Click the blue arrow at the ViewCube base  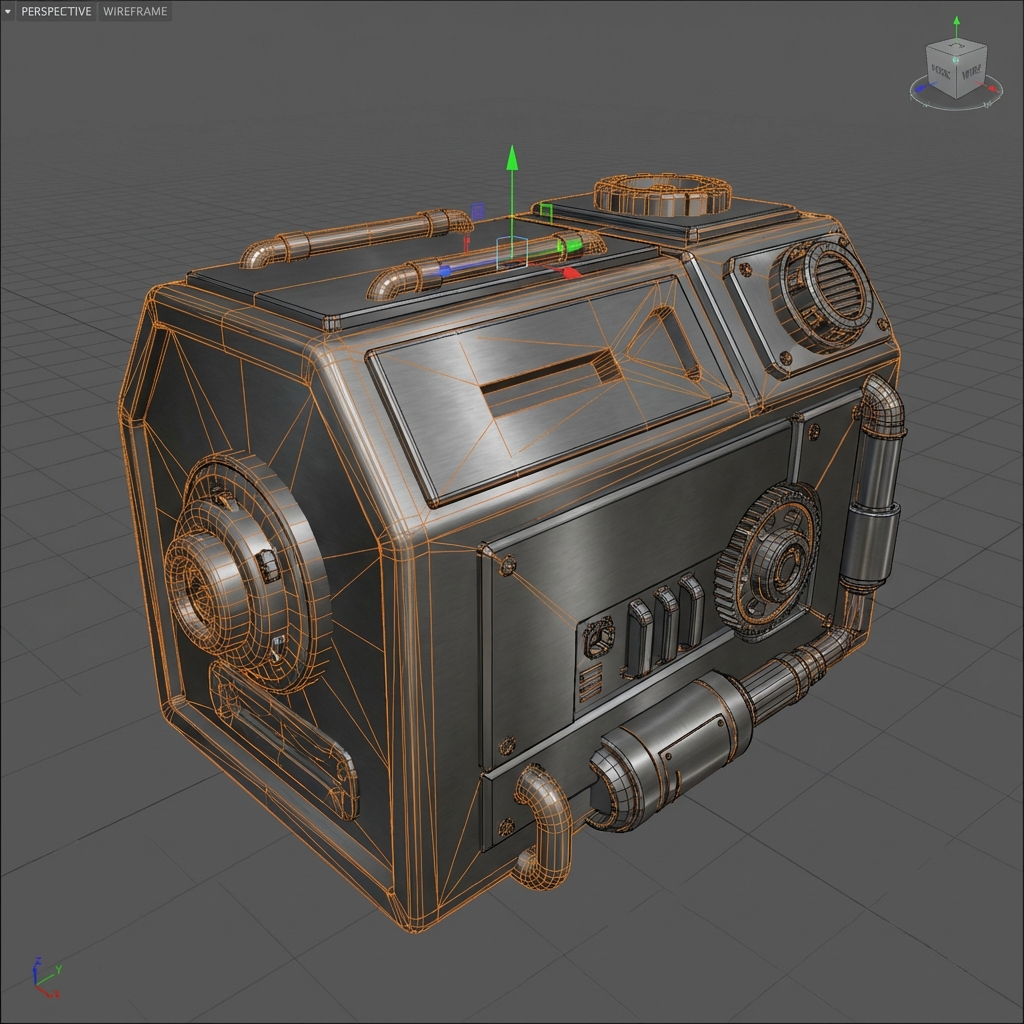[921, 87]
